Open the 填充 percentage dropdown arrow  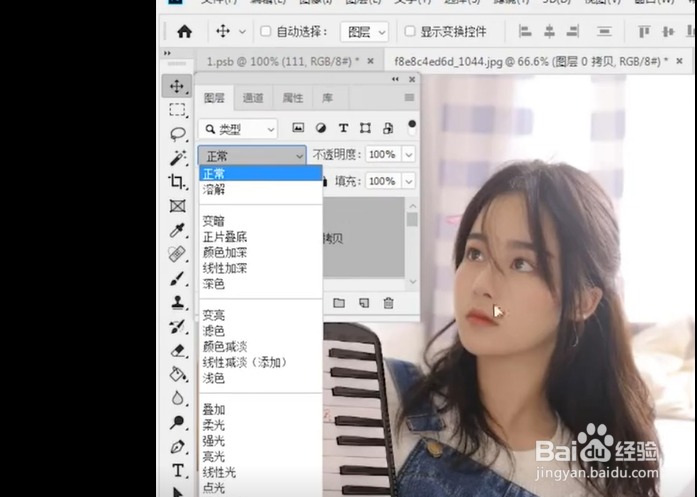pos(409,181)
